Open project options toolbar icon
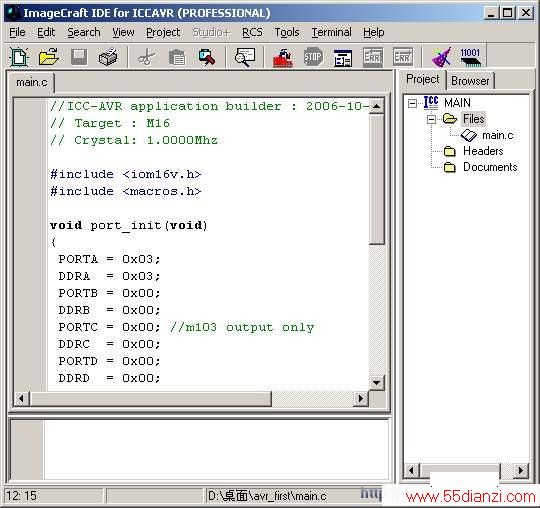This screenshot has height=508, width=540. click(x=343, y=58)
